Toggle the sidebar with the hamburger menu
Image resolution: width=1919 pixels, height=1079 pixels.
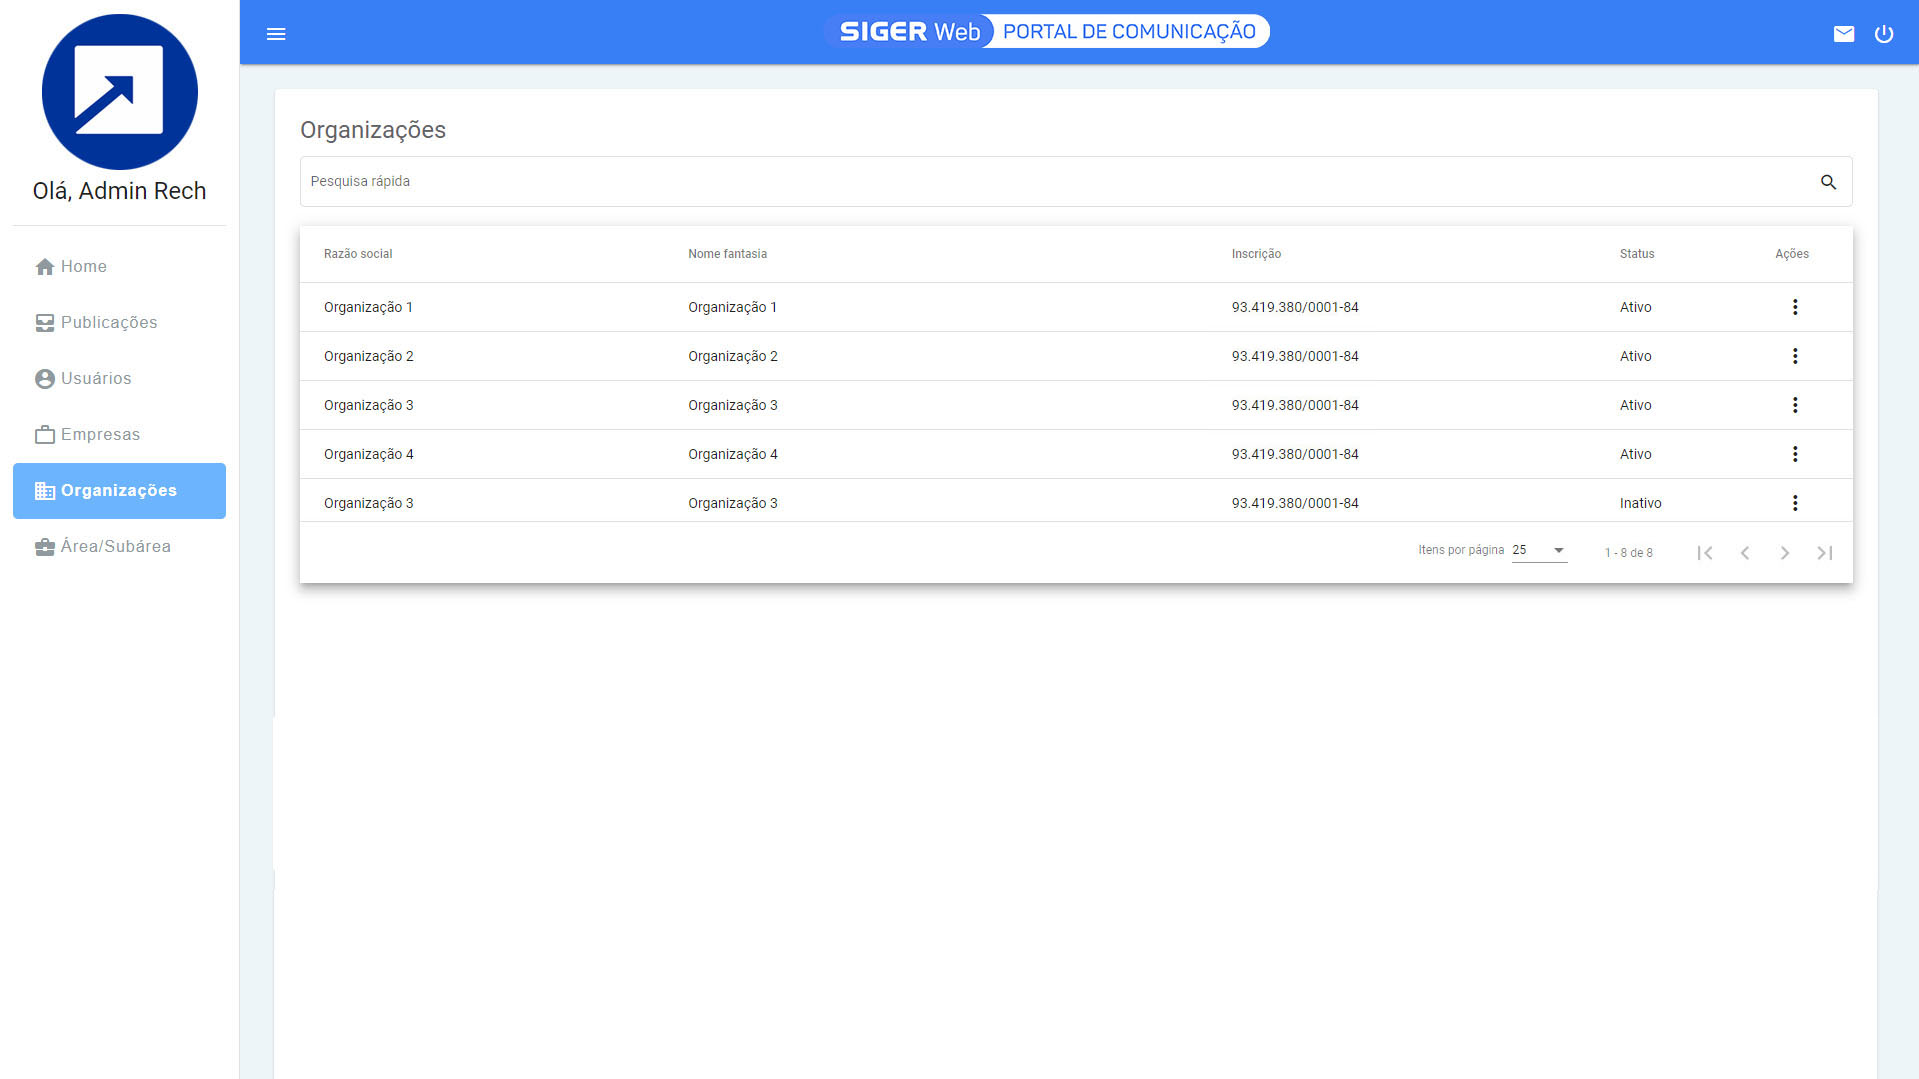(275, 33)
